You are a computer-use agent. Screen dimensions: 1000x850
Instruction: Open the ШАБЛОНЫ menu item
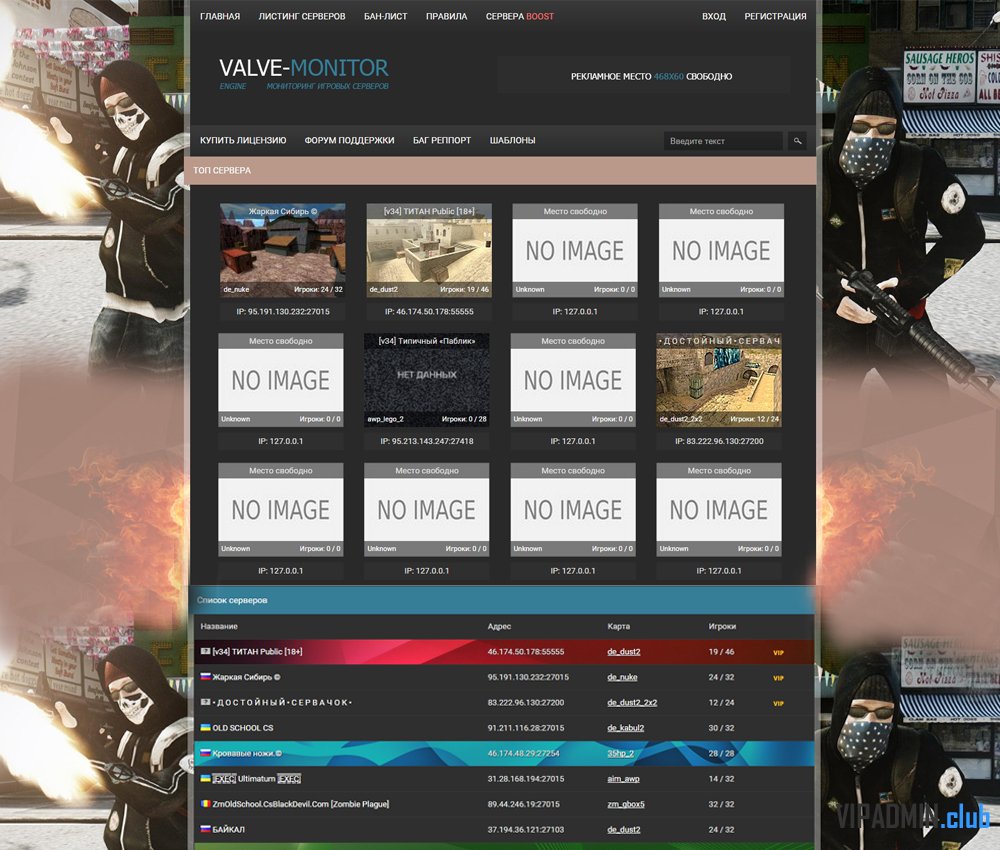click(x=512, y=140)
